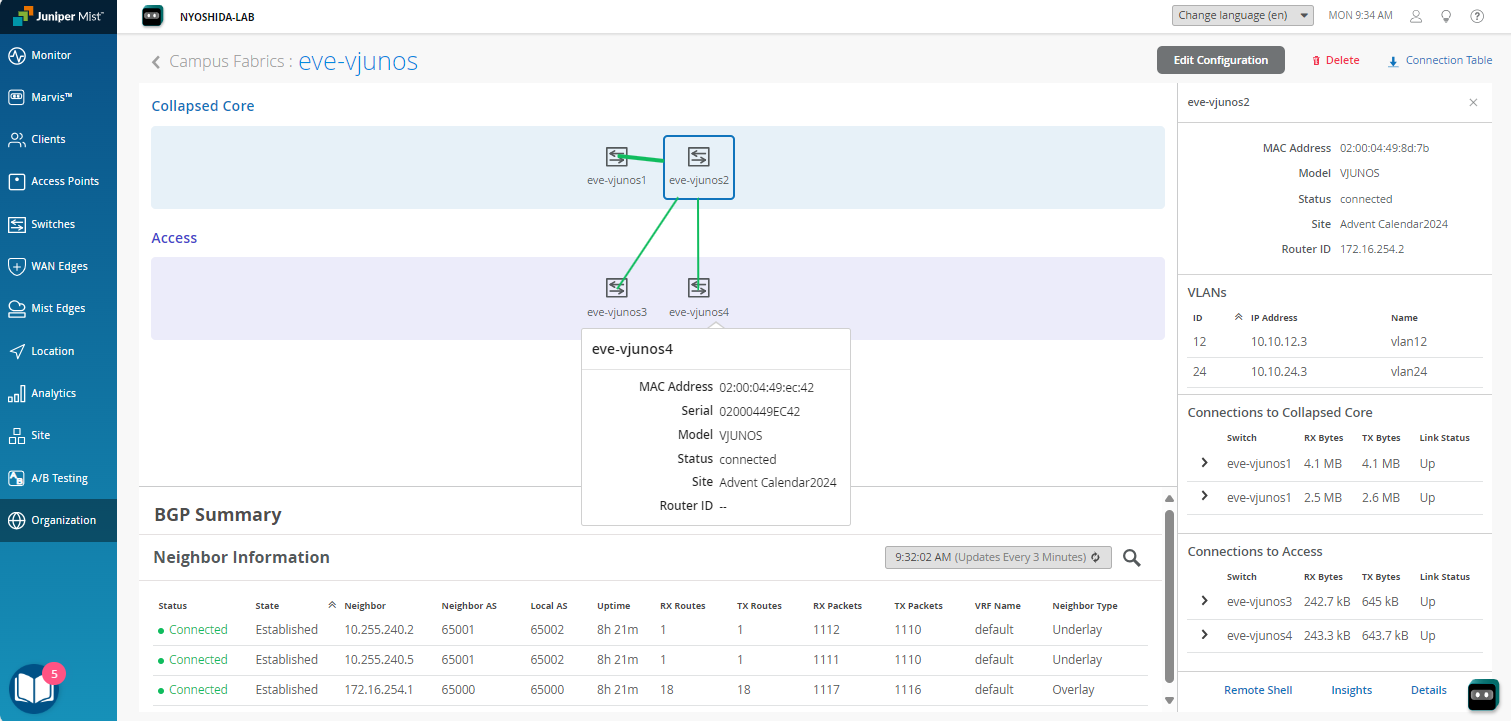Open the documentation book icon with badge
The height and width of the screenshot is (721, 1511).
34,688
